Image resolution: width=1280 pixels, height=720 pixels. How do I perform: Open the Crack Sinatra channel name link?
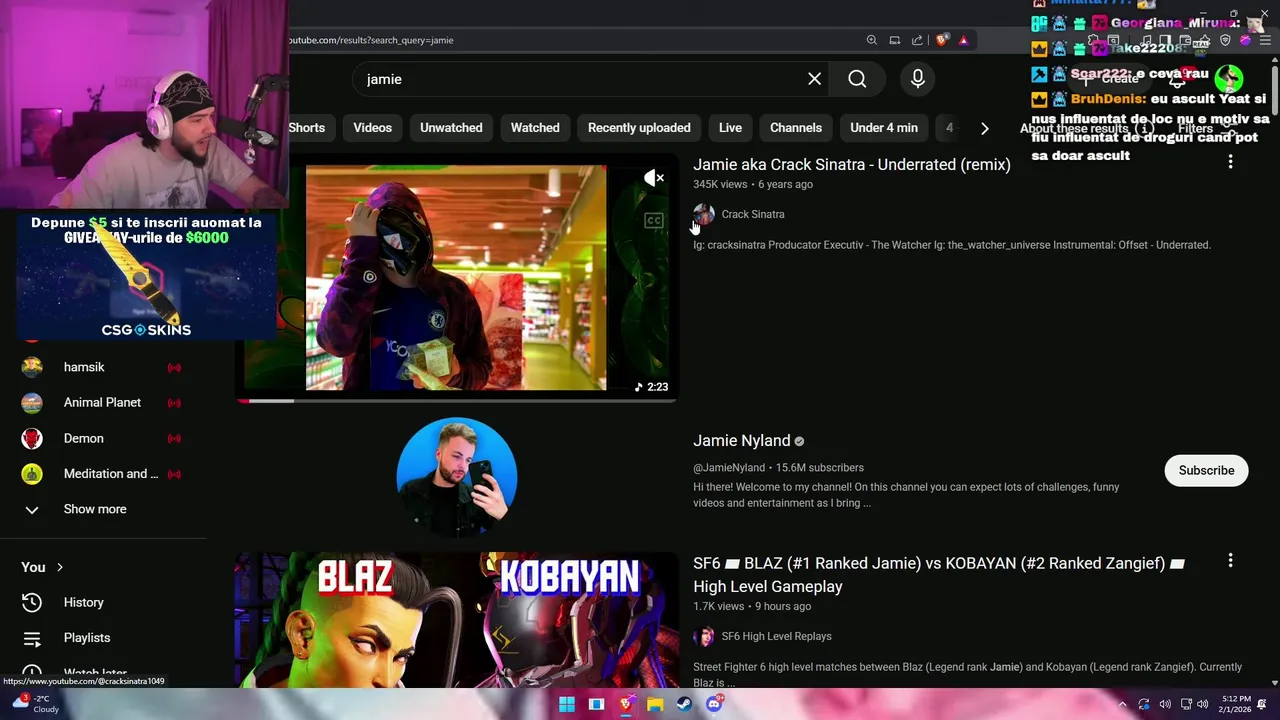point(753,214)
